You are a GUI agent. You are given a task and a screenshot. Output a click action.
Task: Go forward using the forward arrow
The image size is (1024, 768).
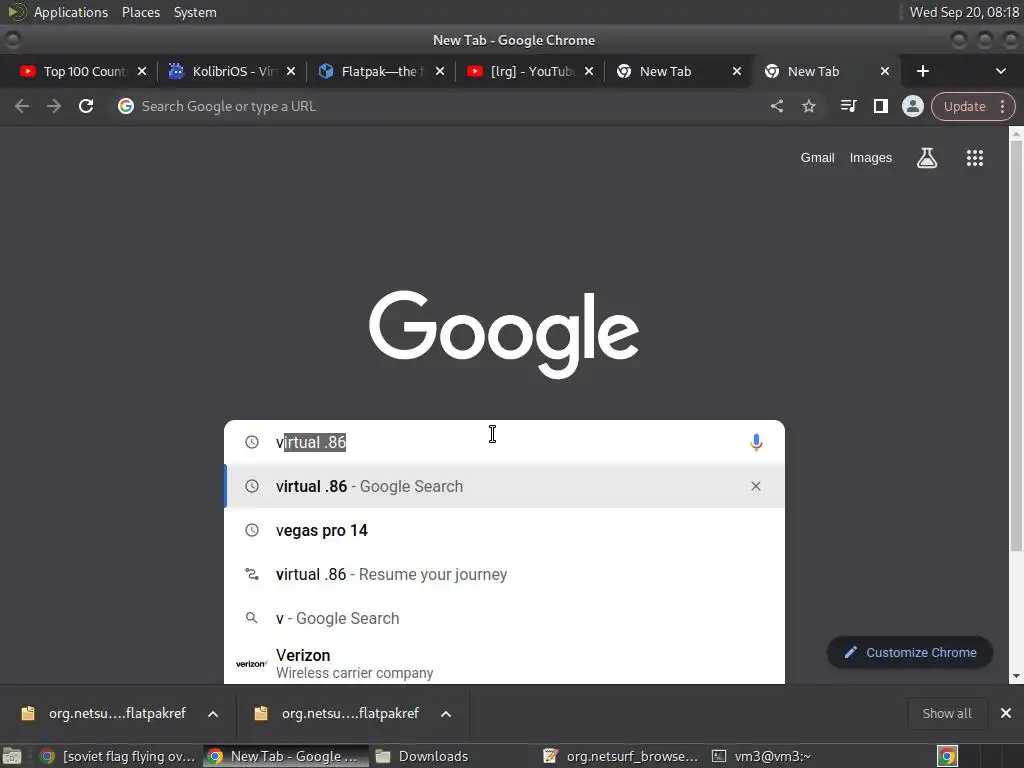[x=54, y=106]
